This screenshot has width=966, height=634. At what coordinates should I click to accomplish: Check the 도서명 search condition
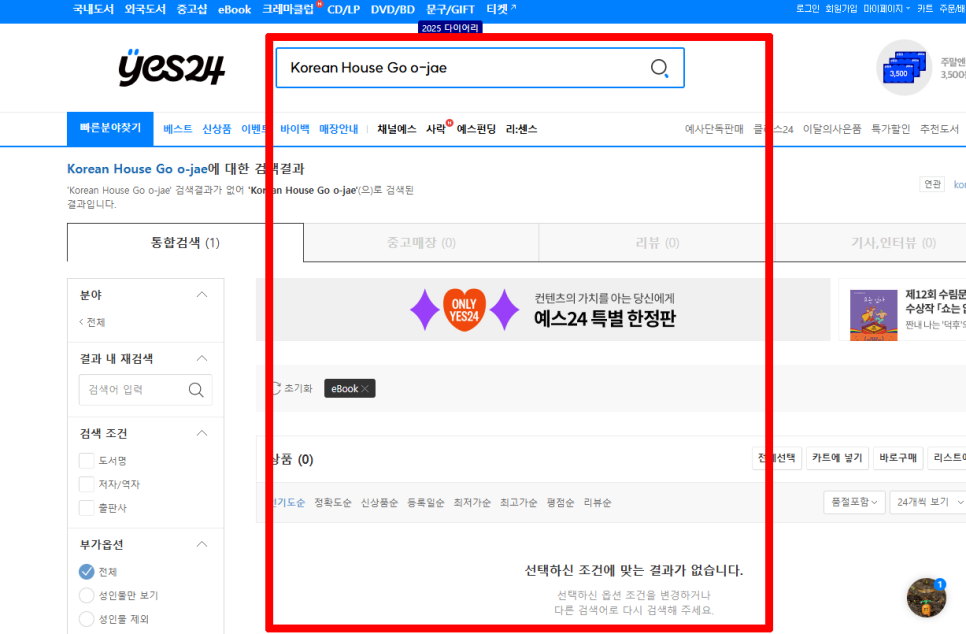87,460
